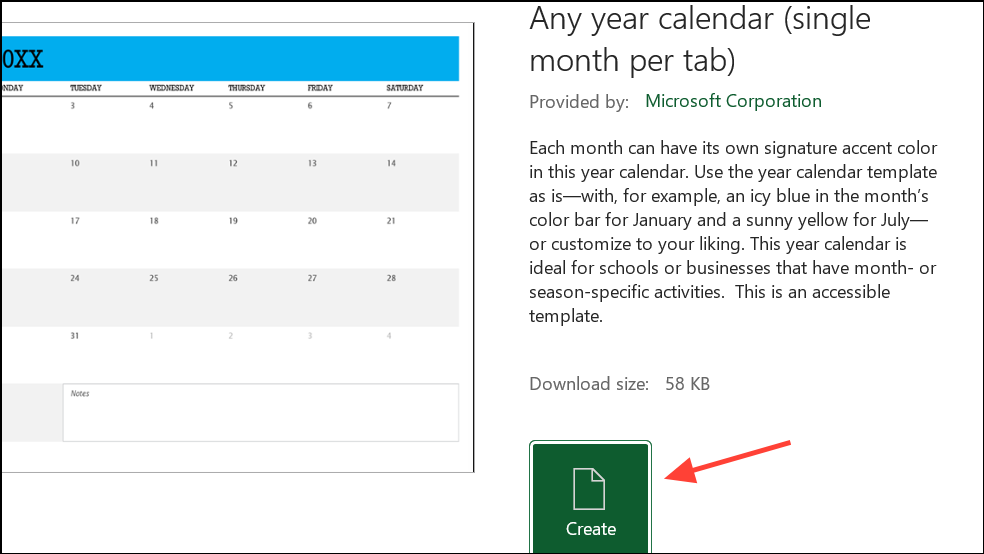
Task: Click the TUESDAY column header in preview
Action: tap(86, 88)
